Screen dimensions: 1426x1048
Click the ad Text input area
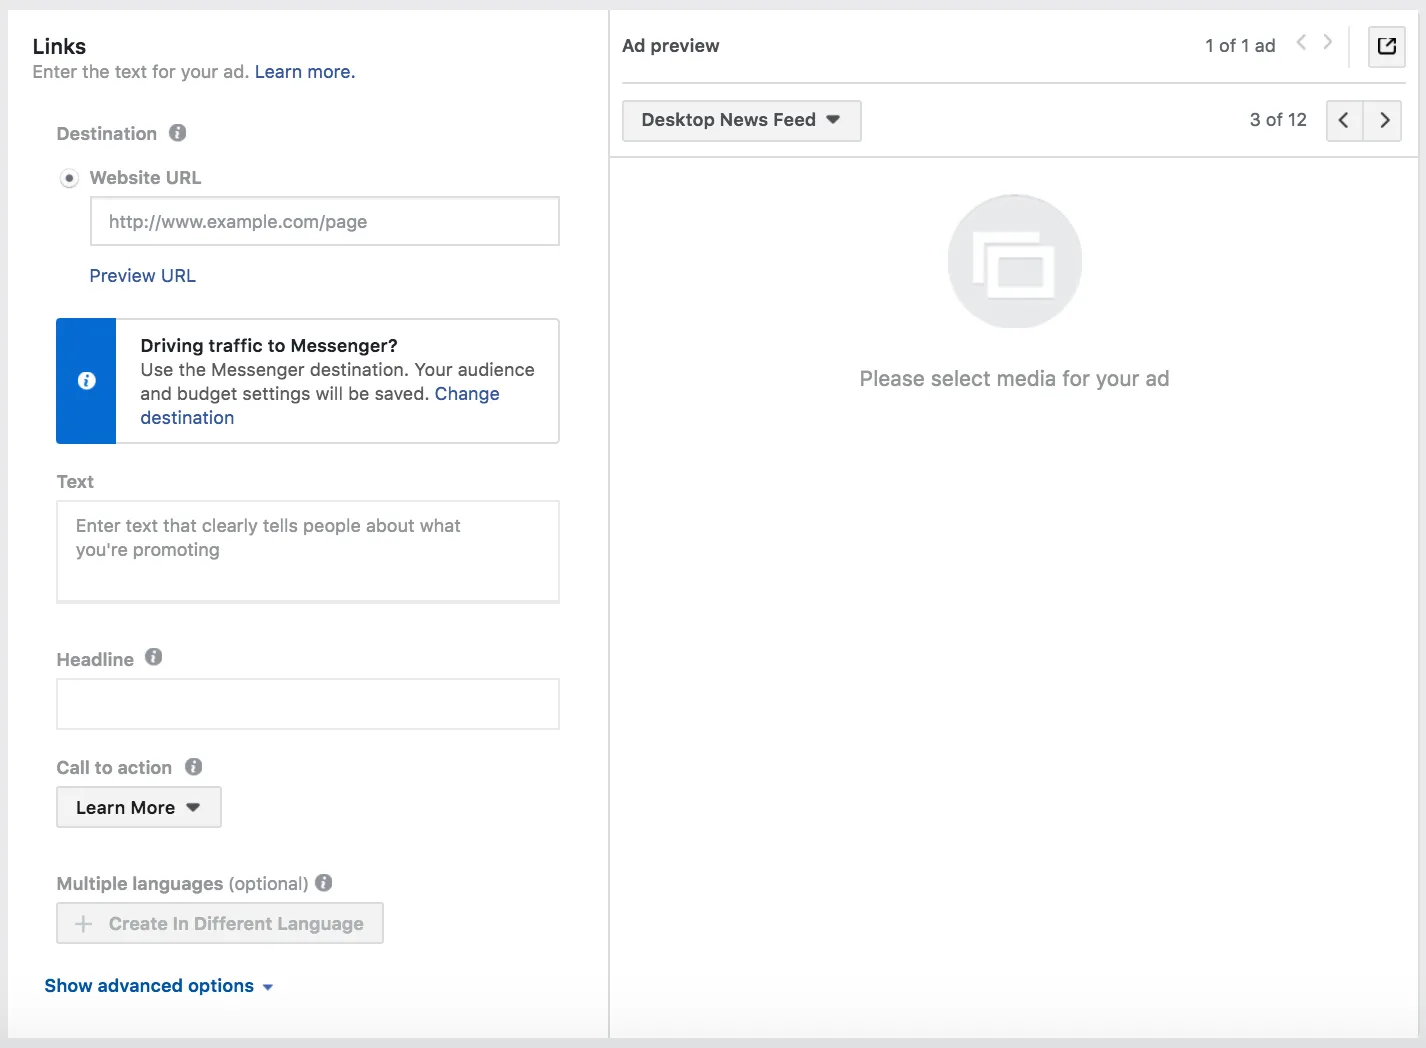click(x=307, y=551)
